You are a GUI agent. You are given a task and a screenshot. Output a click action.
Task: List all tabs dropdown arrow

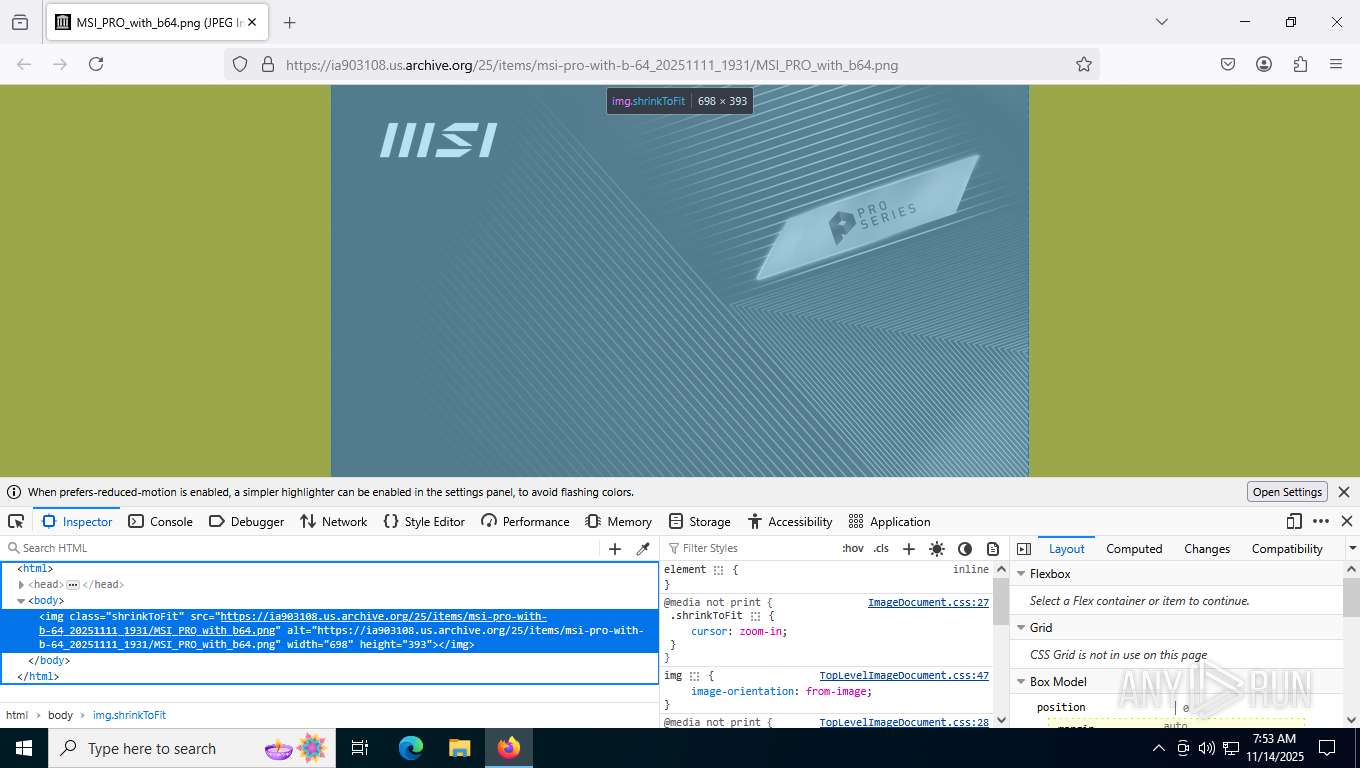pos(1162,22)
